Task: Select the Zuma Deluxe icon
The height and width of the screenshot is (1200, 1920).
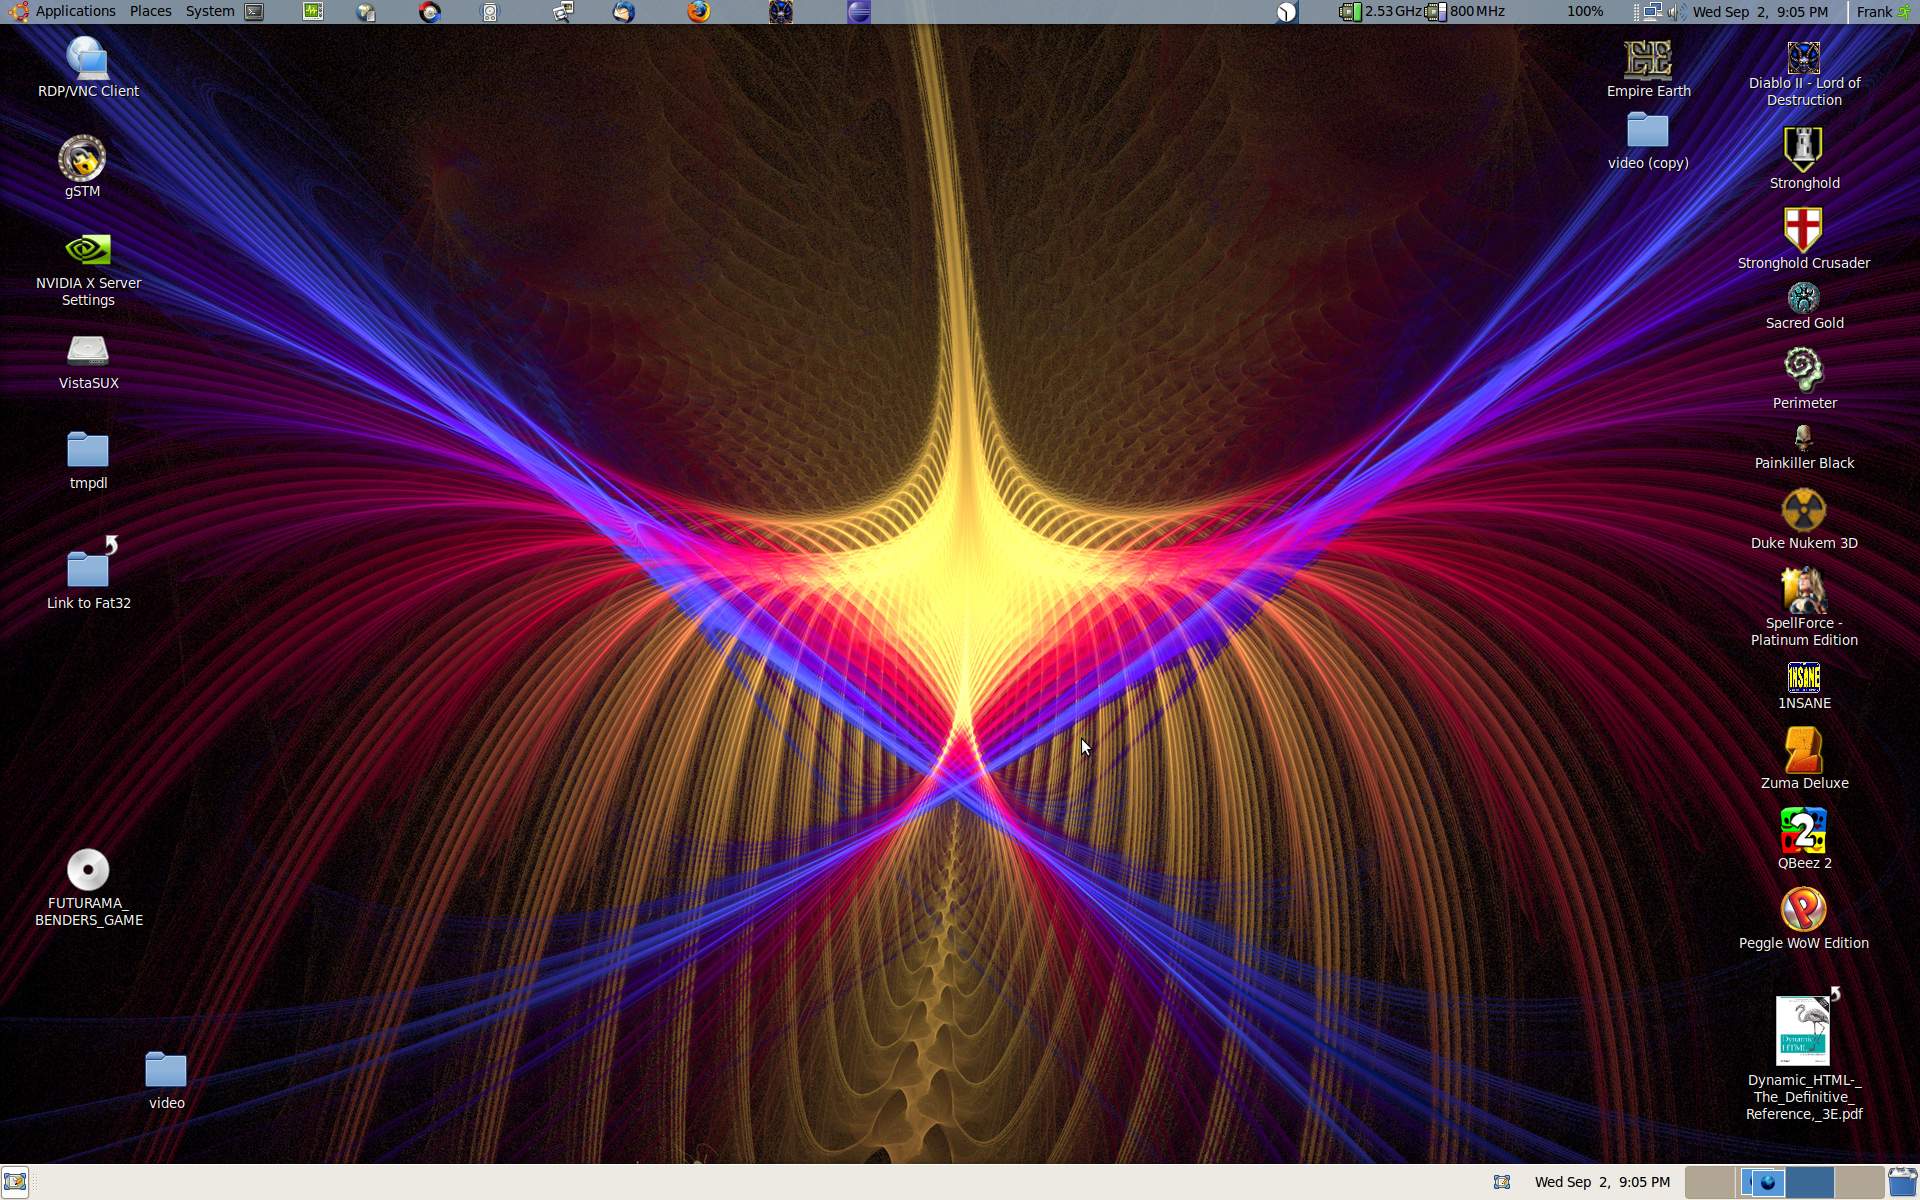Action: (x=1804, y=758)
